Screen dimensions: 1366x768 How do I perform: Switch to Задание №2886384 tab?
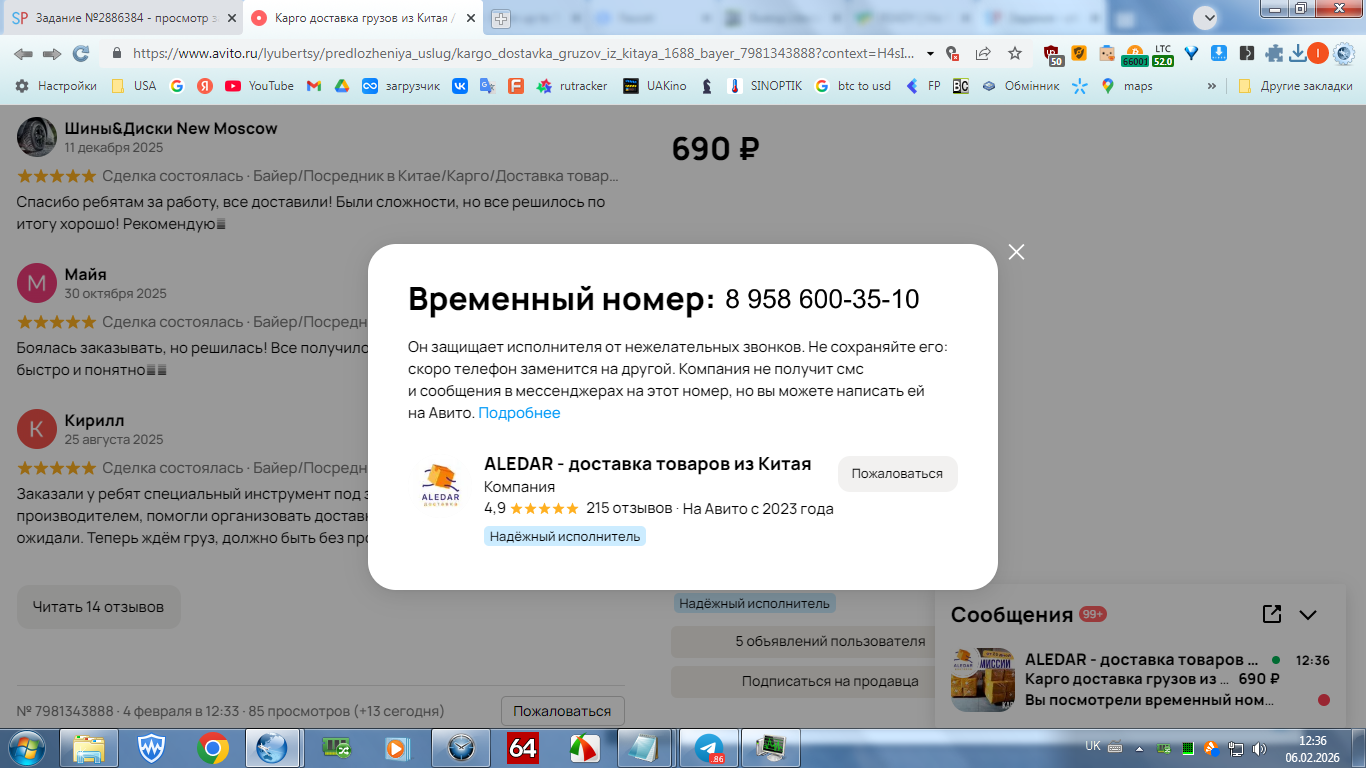click(x=123, y=18)
